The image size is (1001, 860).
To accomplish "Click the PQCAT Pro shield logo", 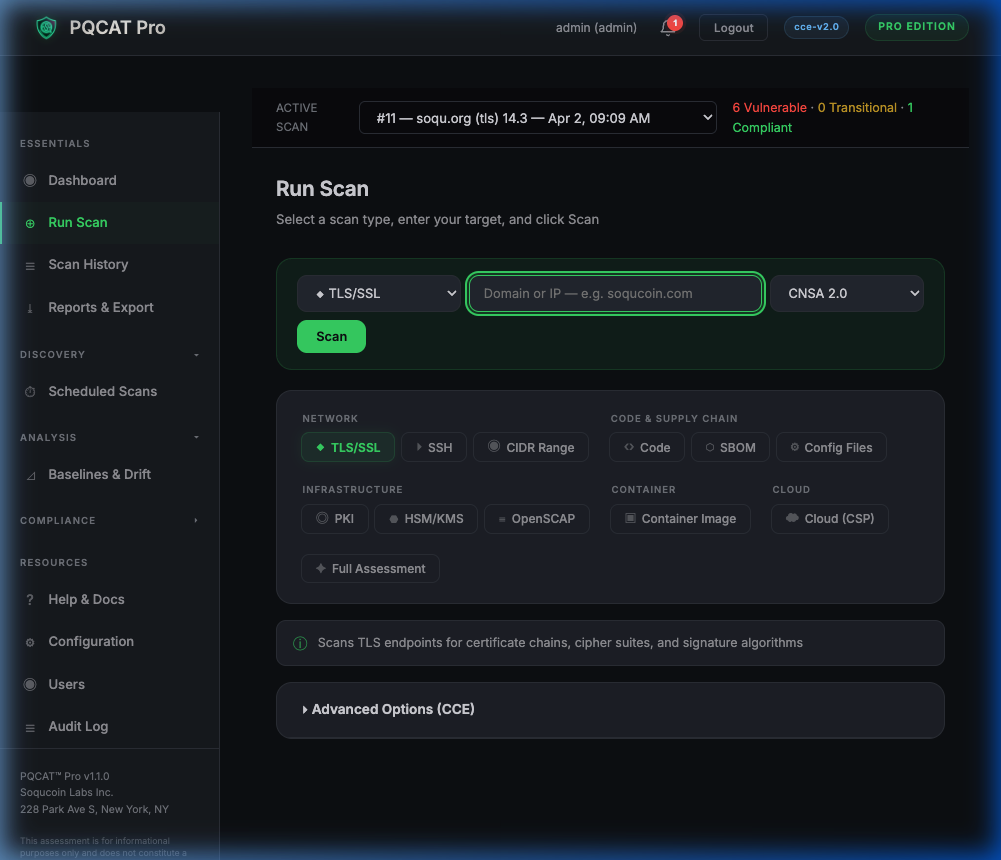I will pyautogui.click(x=44, y=27).
